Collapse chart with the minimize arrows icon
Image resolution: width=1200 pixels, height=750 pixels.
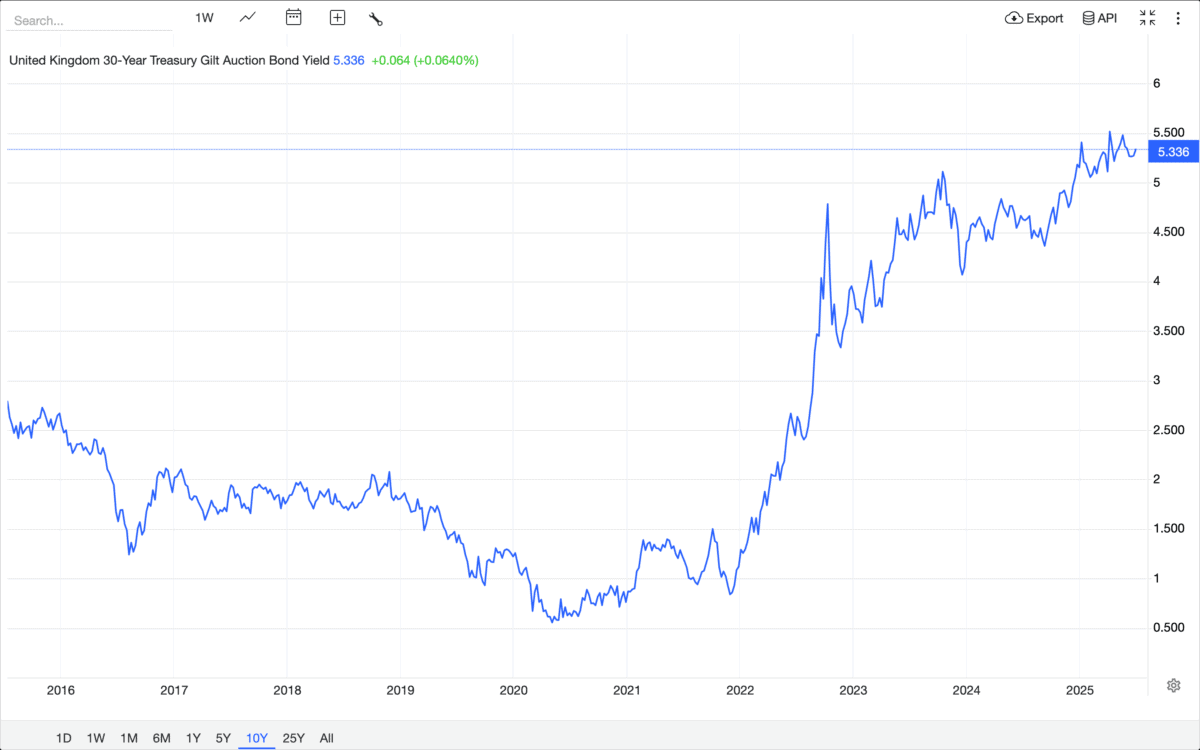[1147, 18]
